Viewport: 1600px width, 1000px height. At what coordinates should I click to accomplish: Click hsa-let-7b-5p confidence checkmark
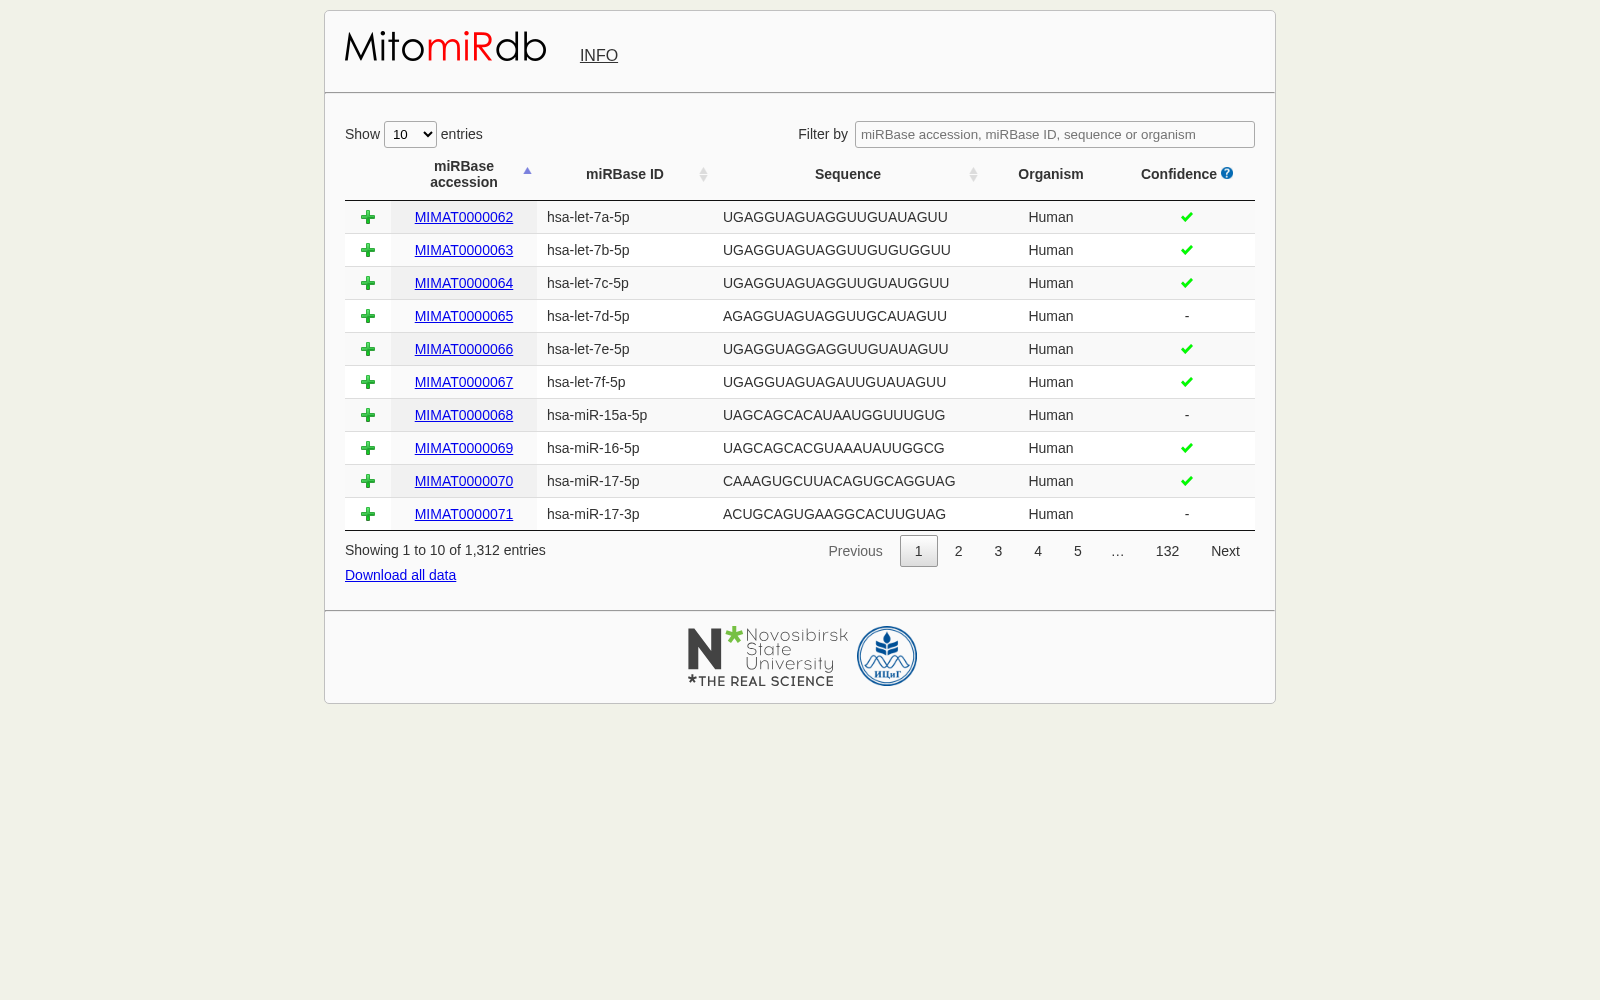tap(1187, 250)
